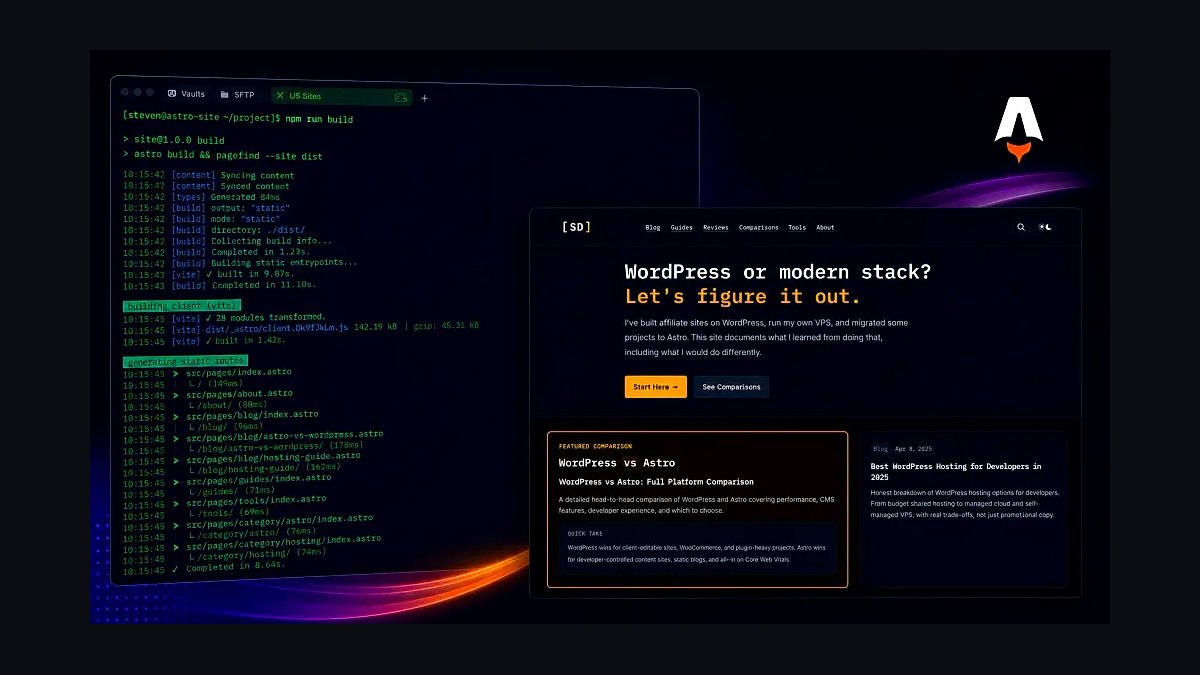Click the 'Apr 8, 2025' post date

tap(912, 449)
